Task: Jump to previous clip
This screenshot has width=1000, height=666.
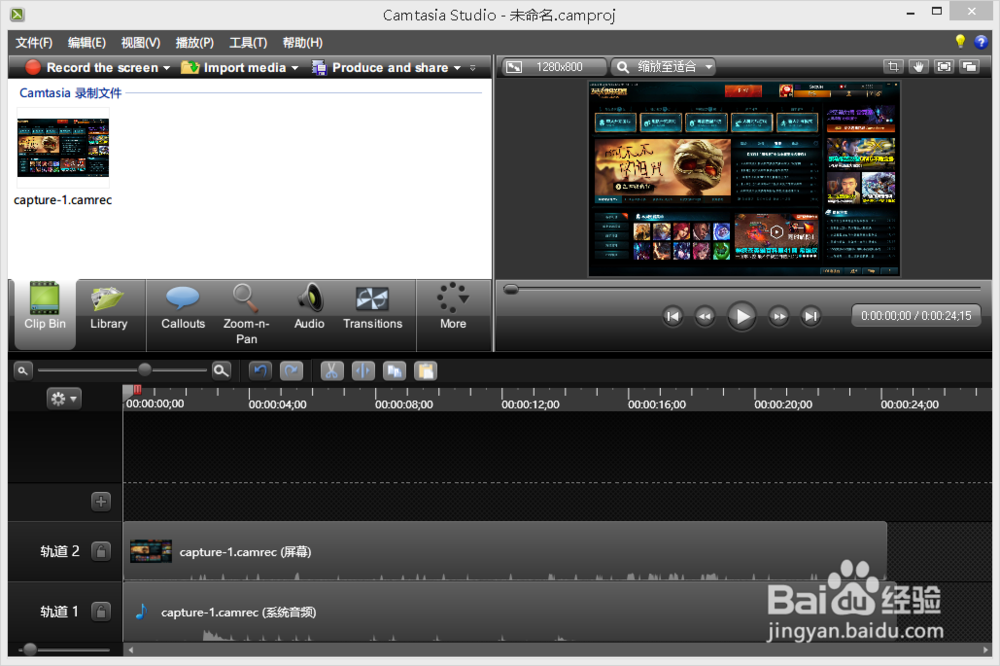Action: tap(672, 316)
